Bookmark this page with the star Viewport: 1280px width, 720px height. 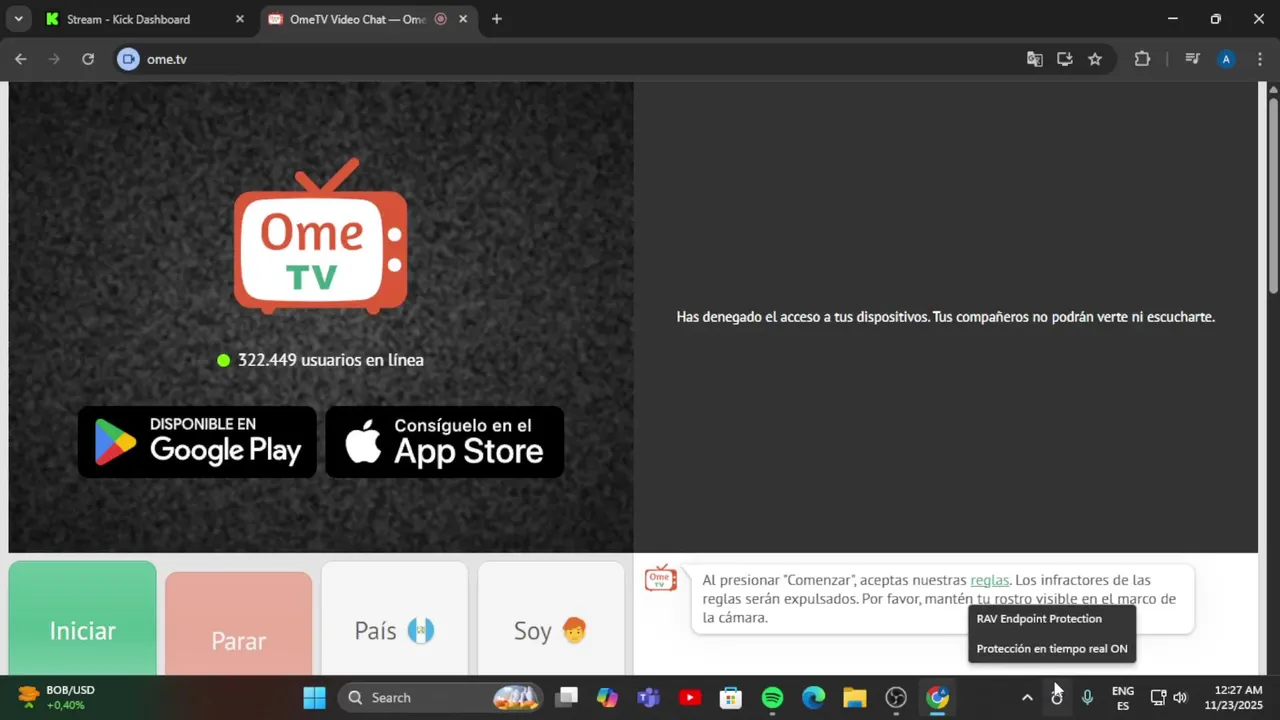tap(1095, 59)
